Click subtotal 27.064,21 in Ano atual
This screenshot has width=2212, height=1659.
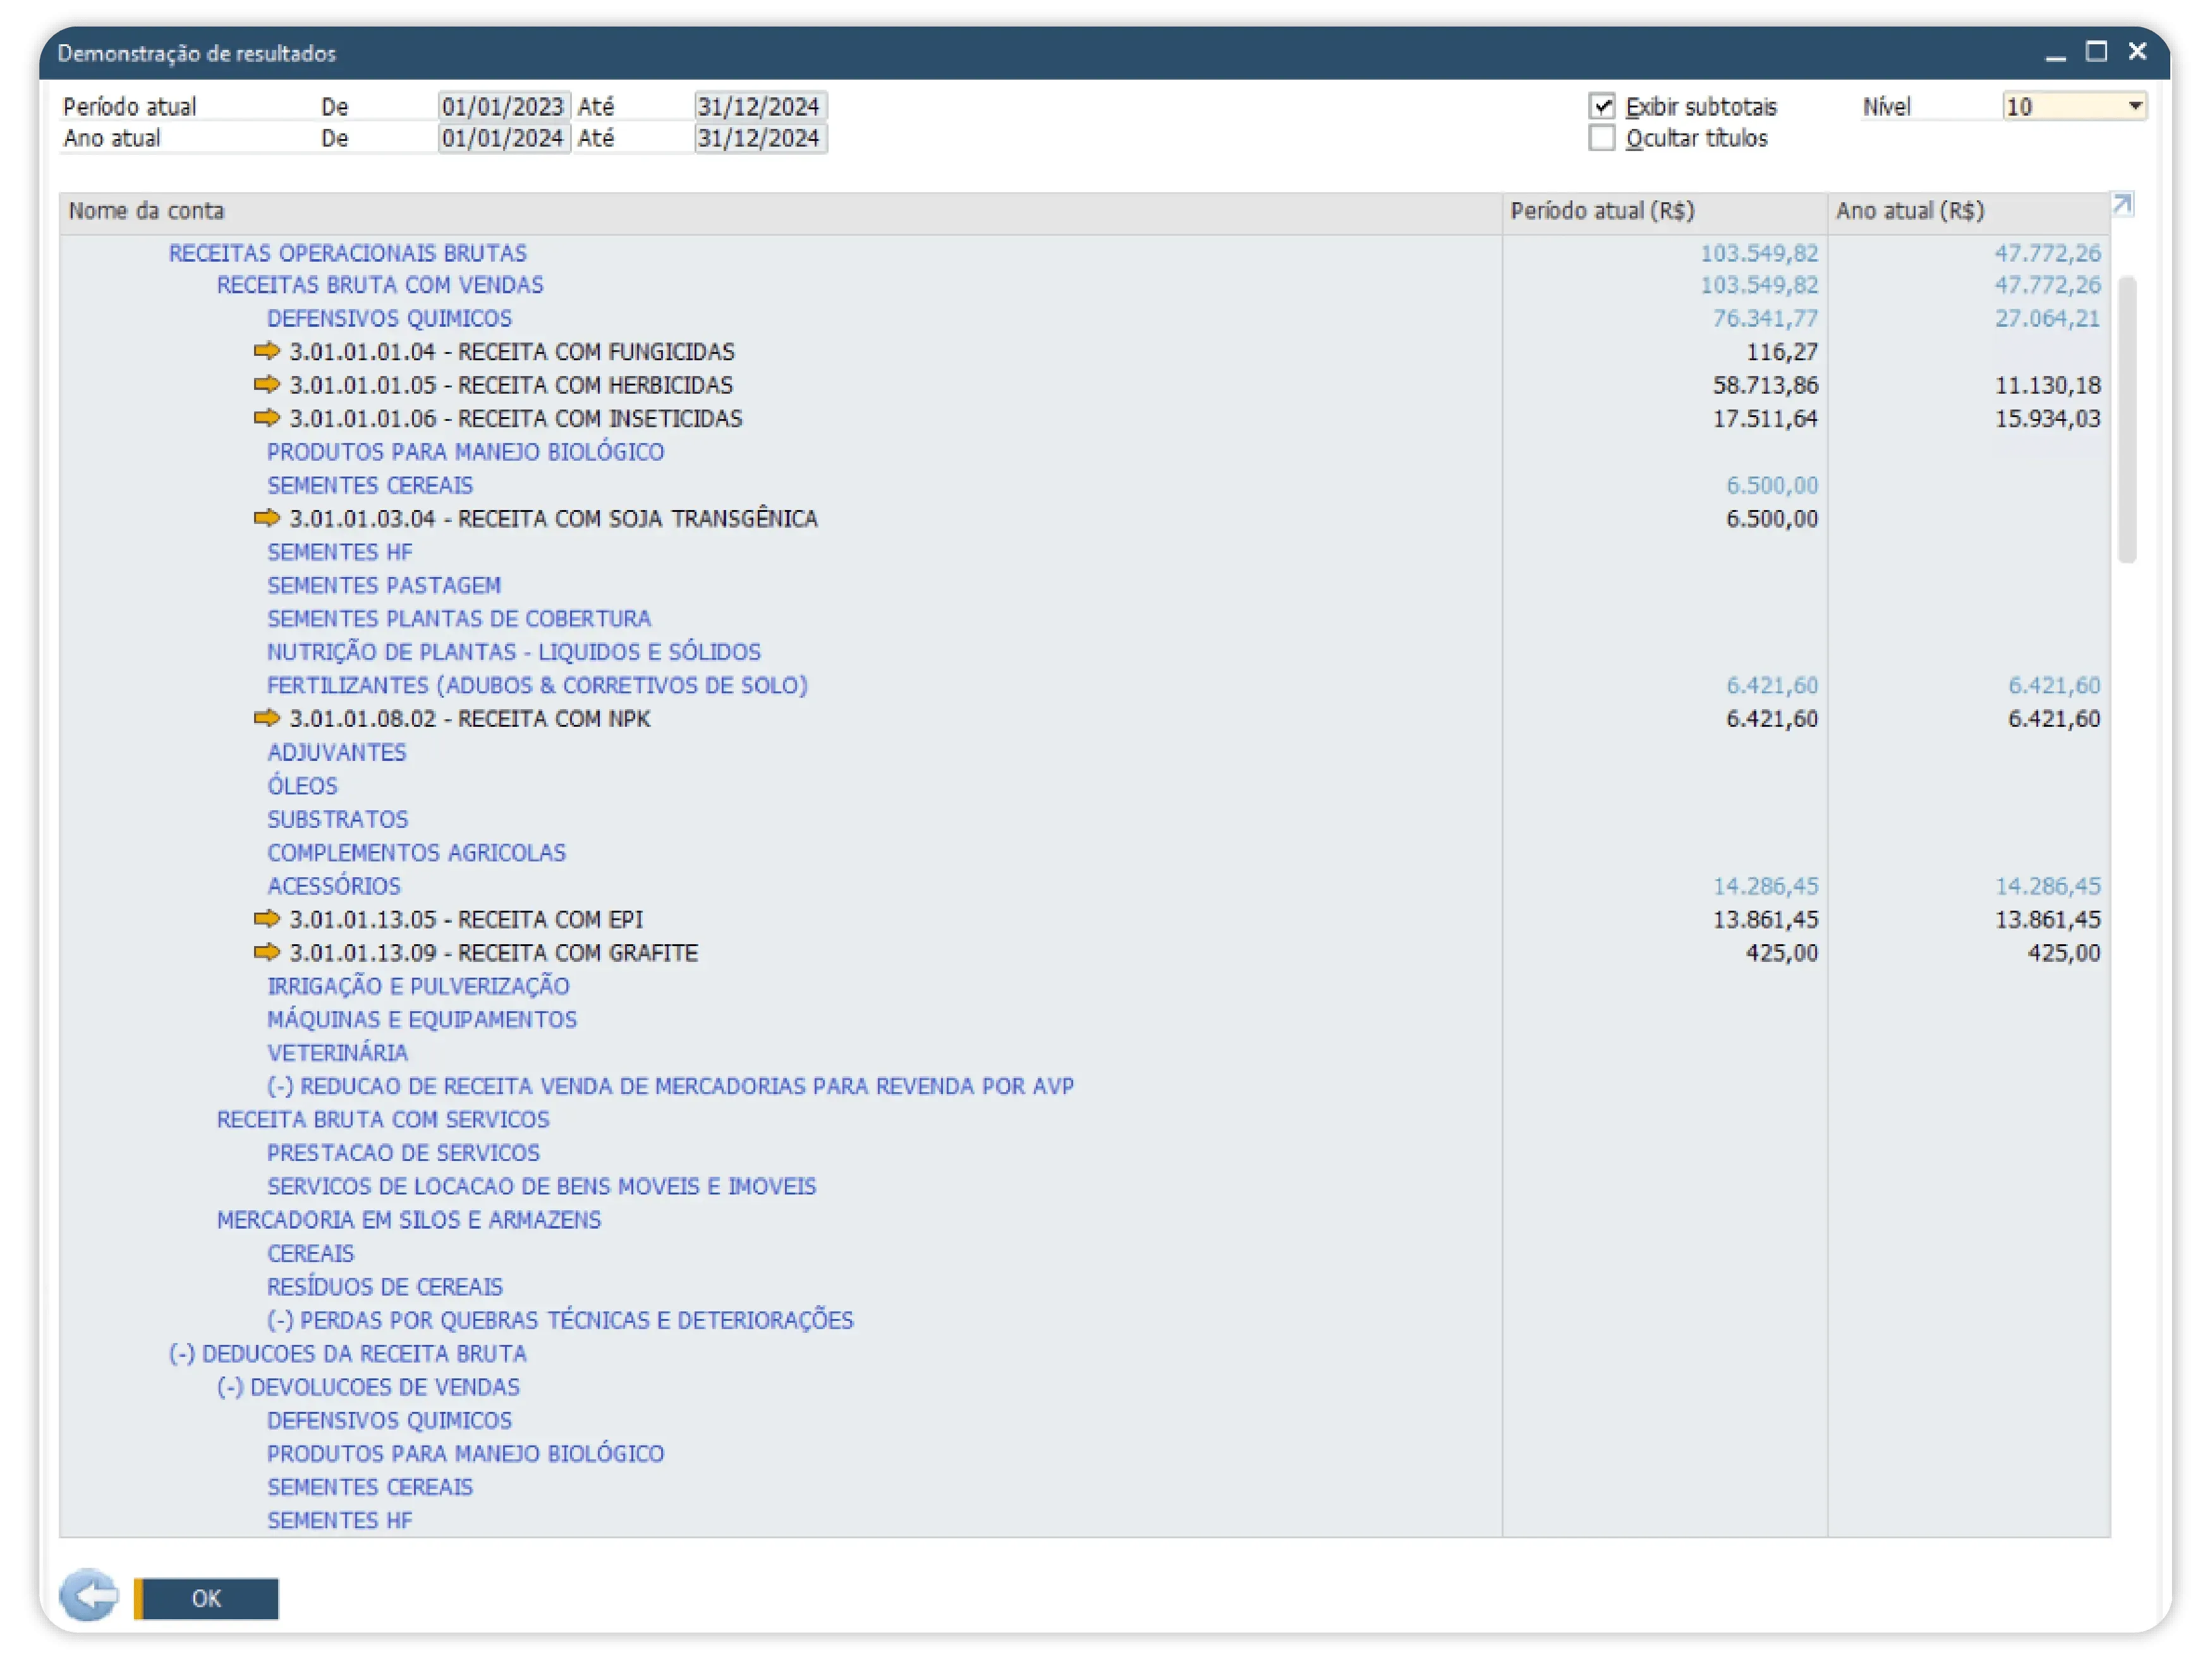(x=2047, y=318)
